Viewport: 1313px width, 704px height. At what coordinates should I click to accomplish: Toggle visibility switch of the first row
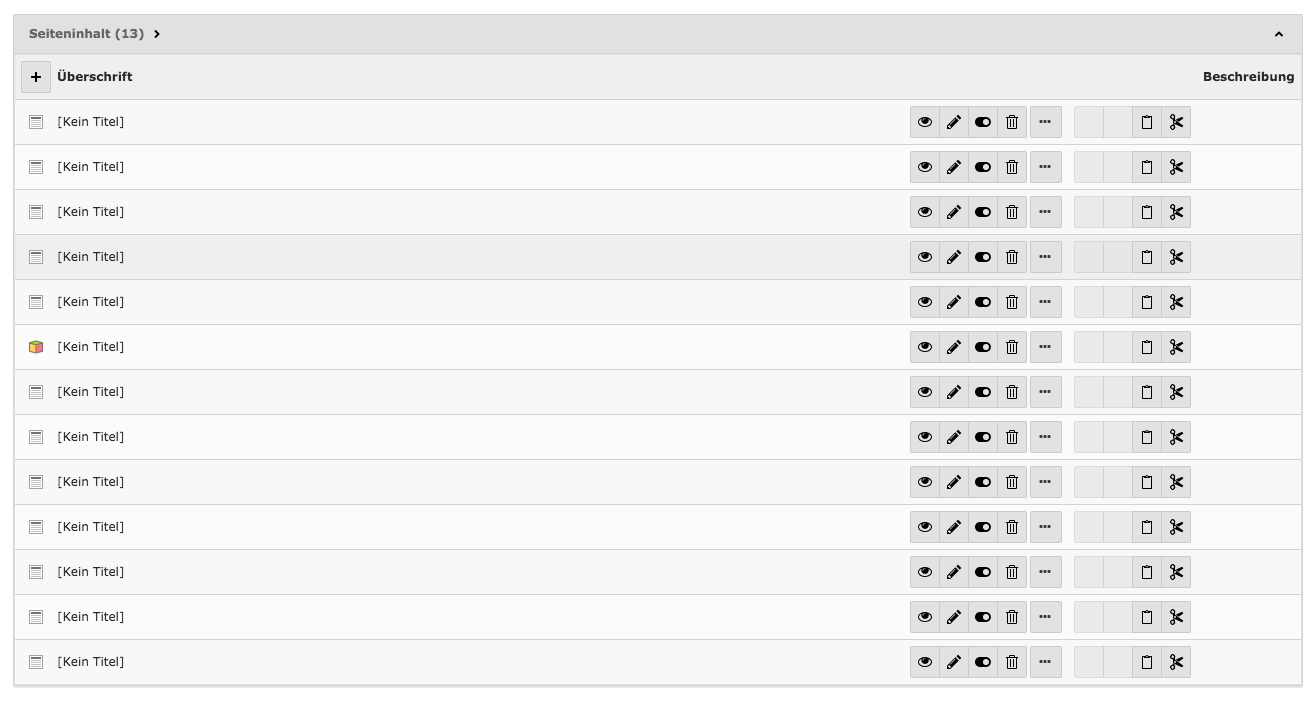pyautogui.click(x=983, y=122)
